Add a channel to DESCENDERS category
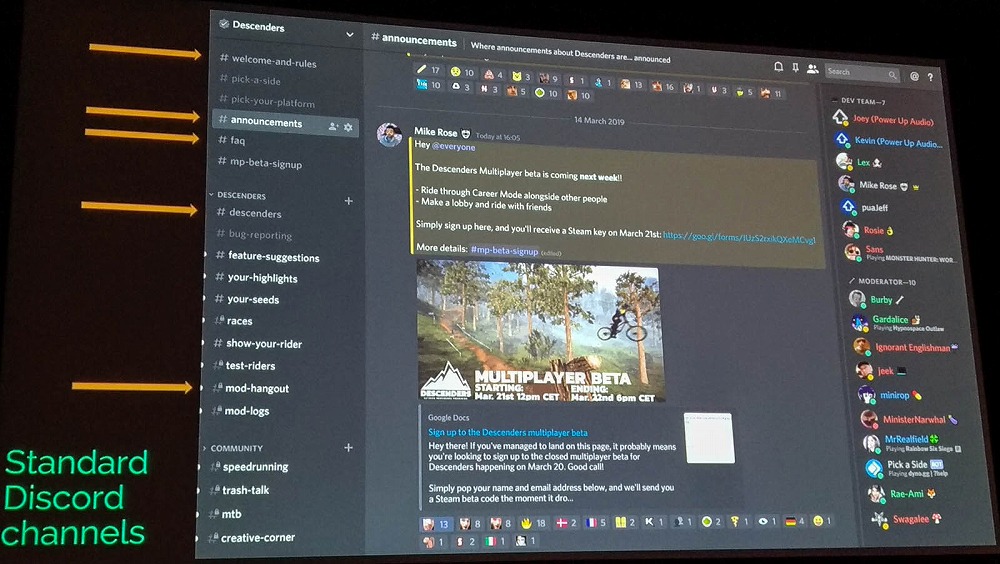 [x=349, y=201]
